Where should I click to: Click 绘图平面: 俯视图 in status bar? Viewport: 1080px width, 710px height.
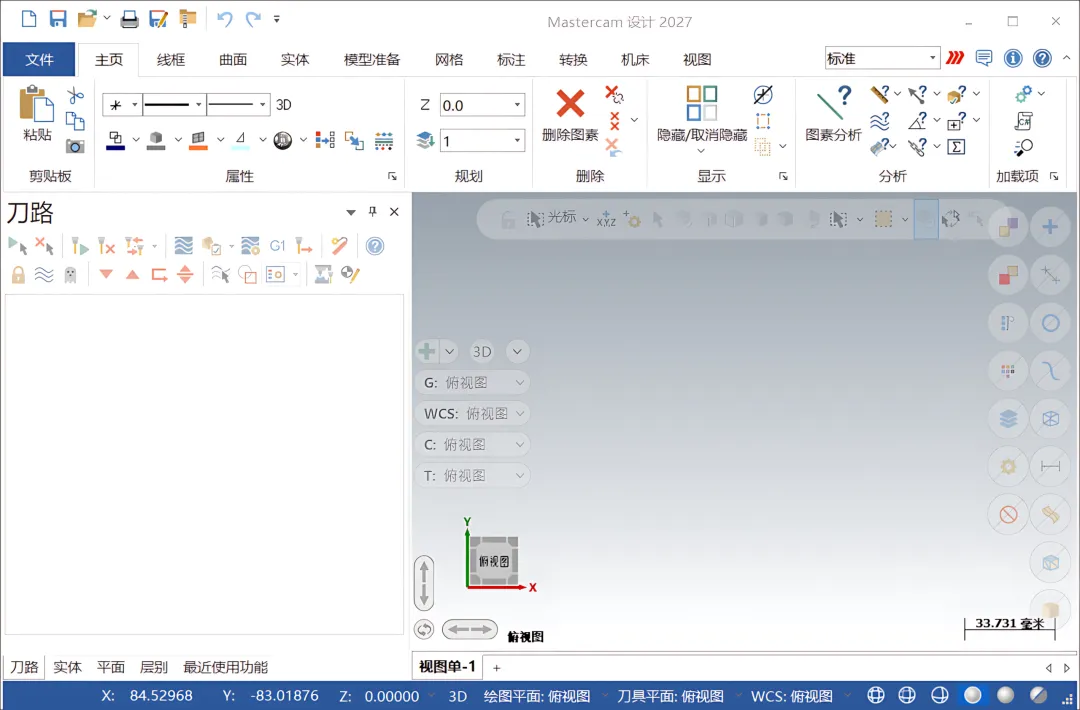click(x=537, y=696)
